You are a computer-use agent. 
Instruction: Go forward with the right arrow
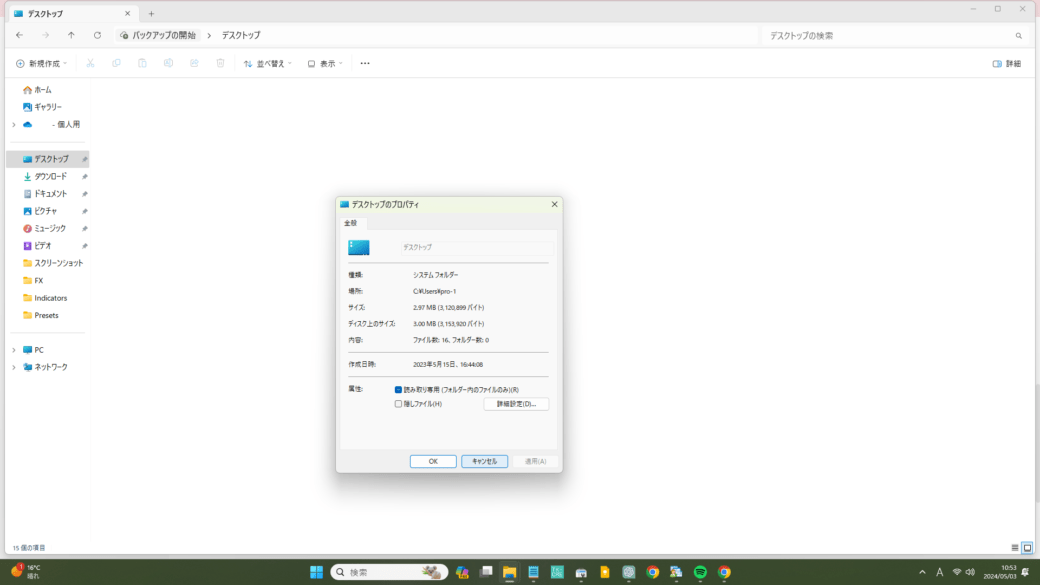tap(45, 35)
